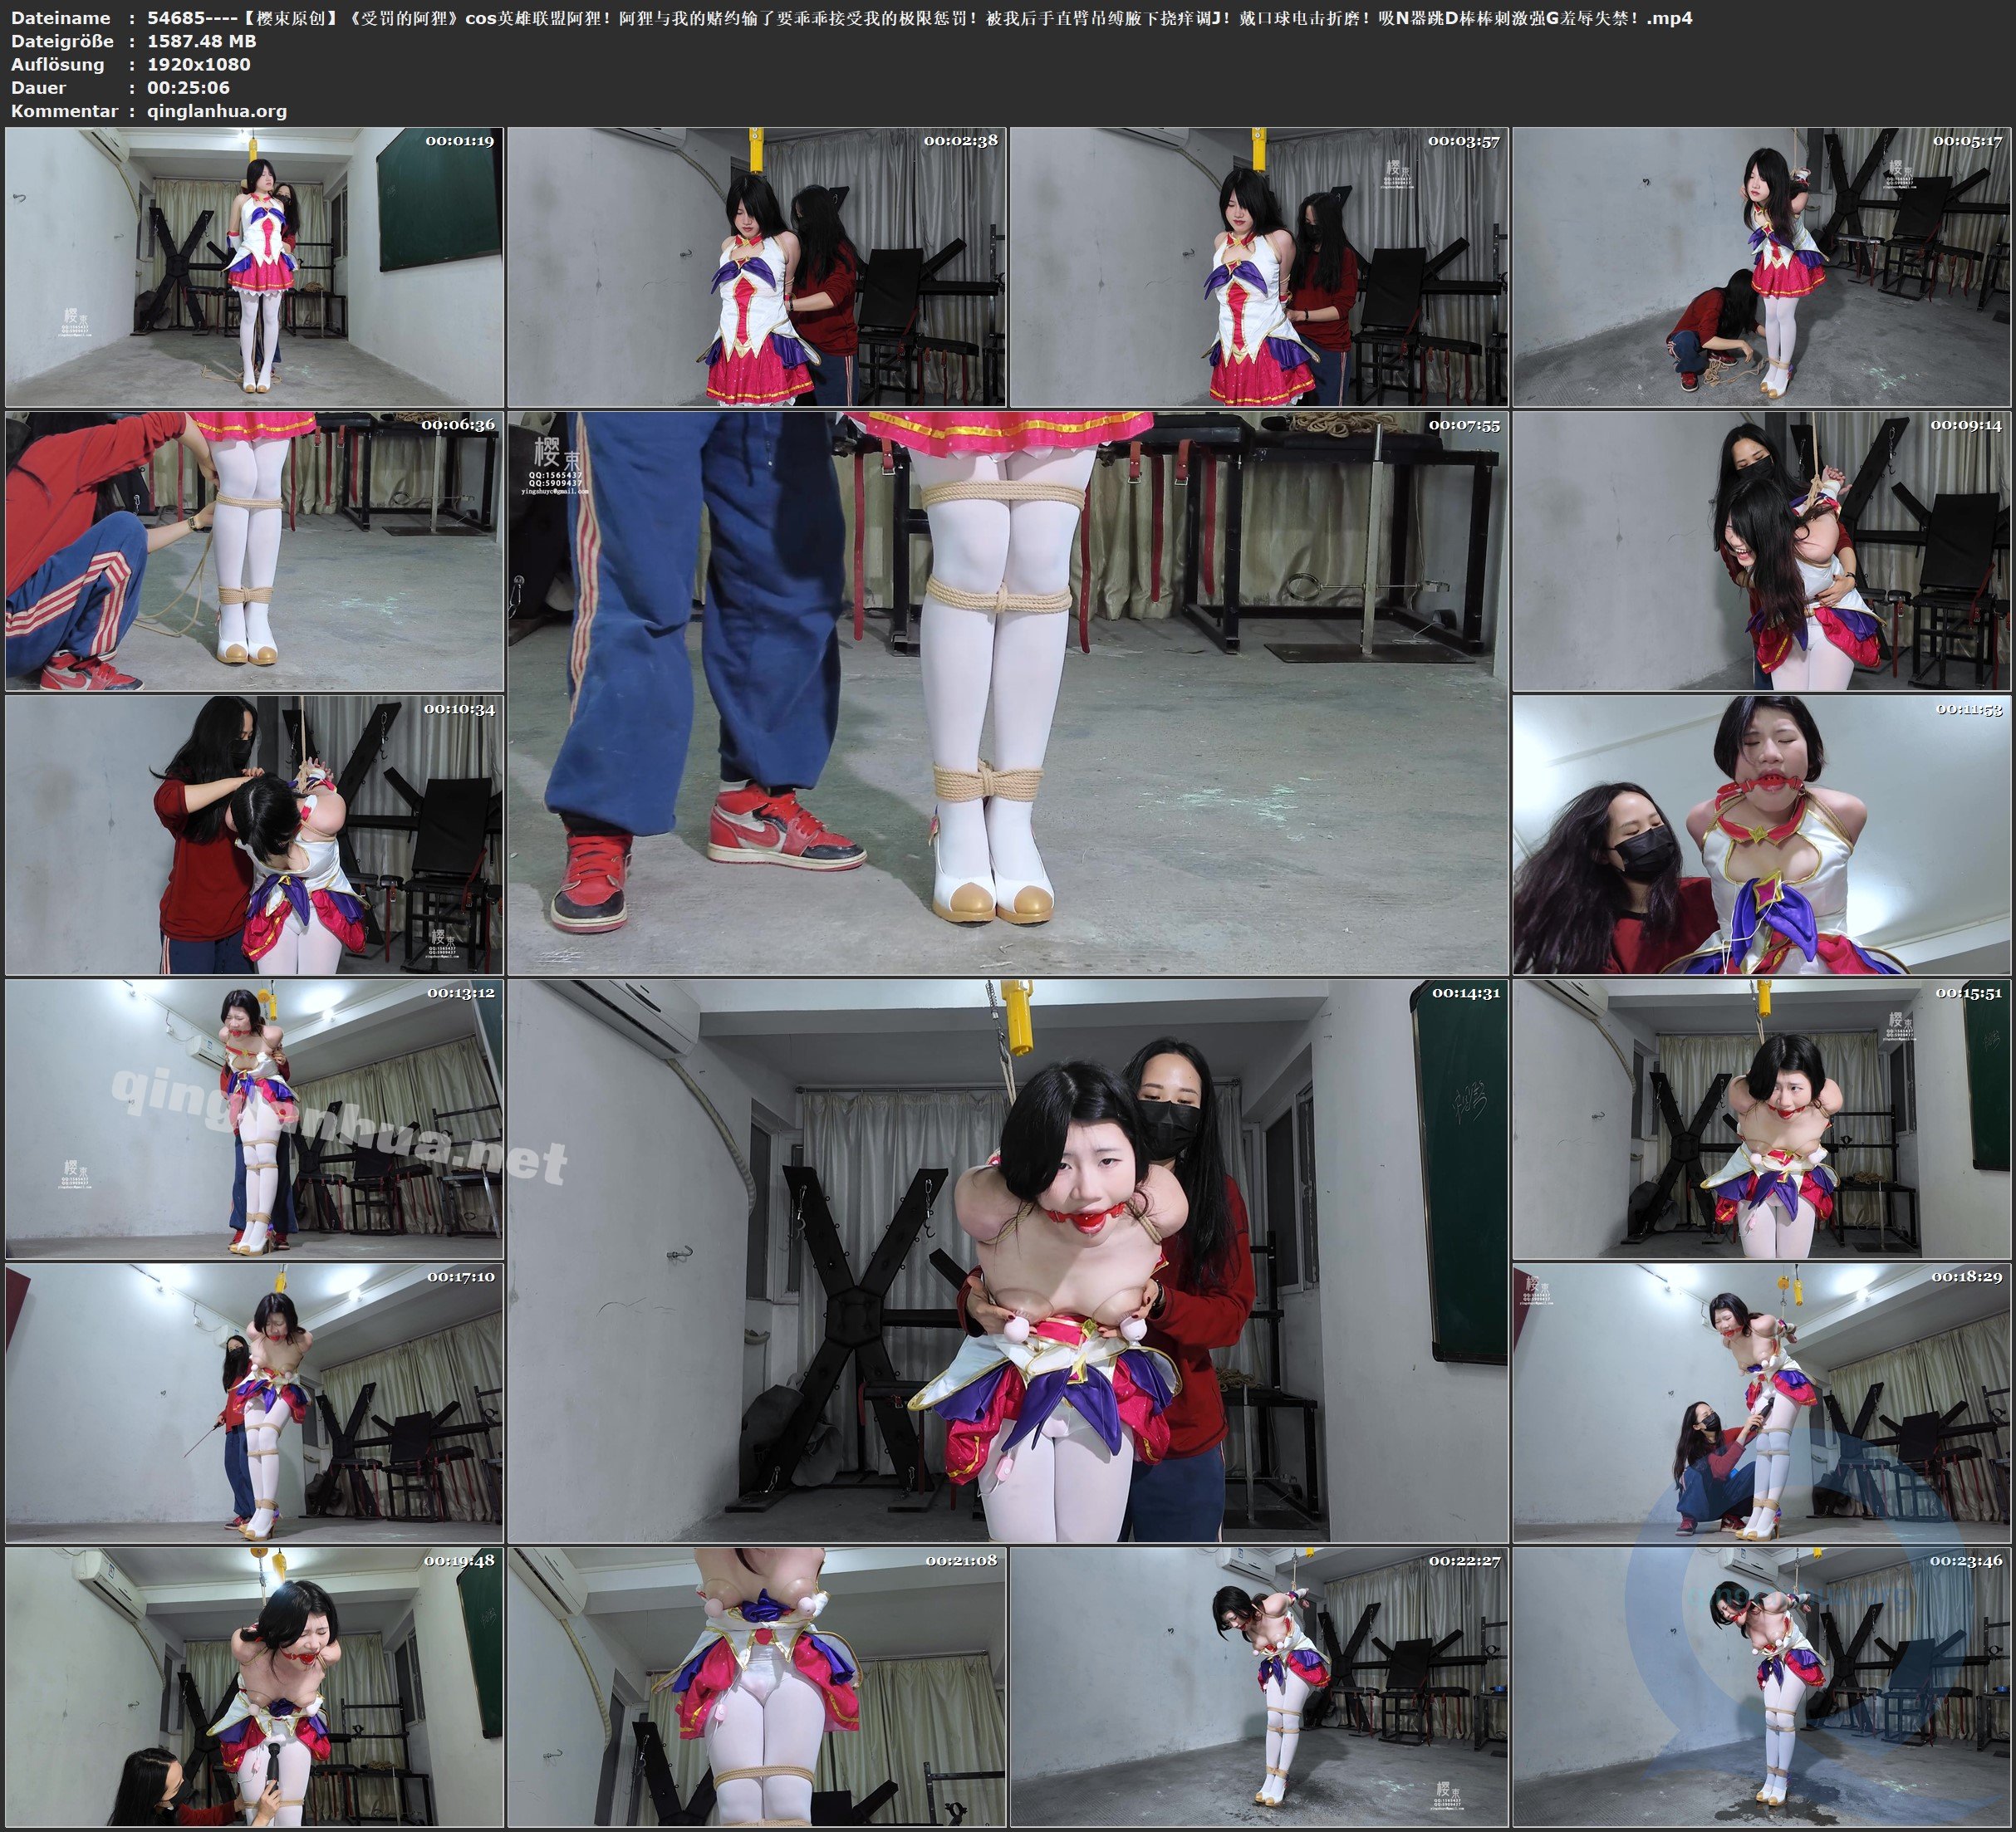Click the frame stamped 00:13:12

[254, 1119]
